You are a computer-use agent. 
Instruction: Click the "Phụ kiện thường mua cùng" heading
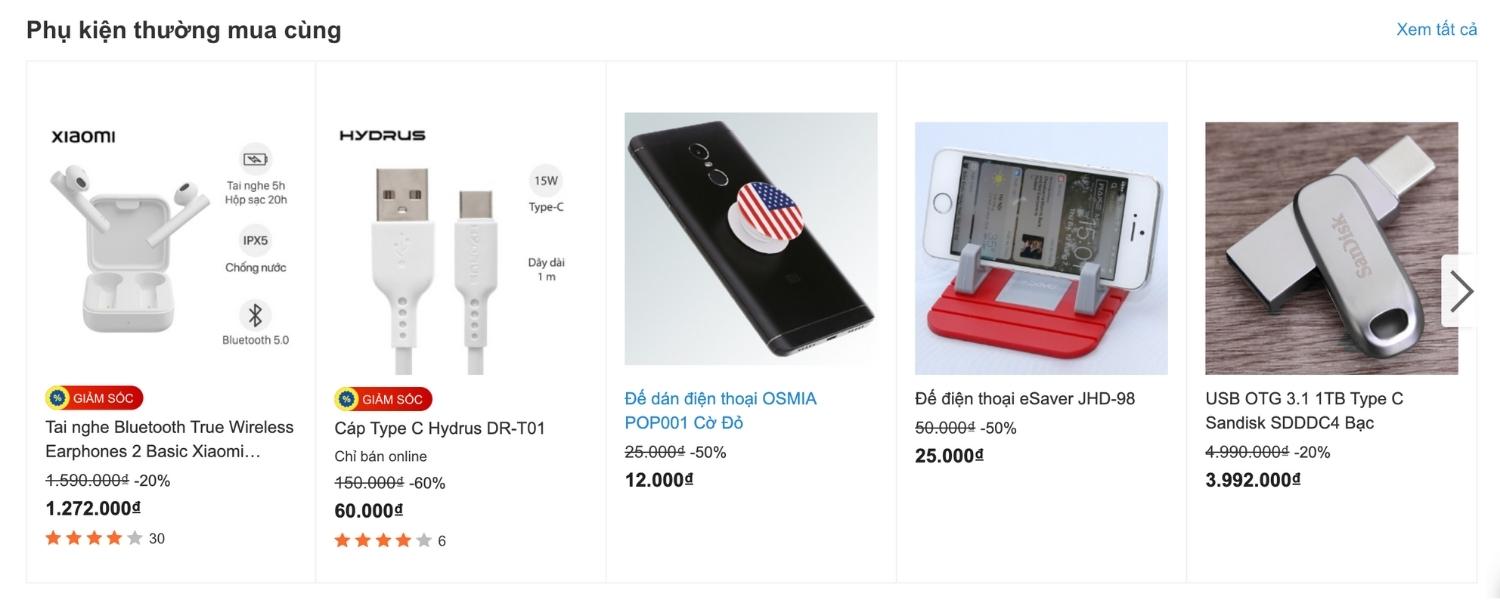[184, 30]
